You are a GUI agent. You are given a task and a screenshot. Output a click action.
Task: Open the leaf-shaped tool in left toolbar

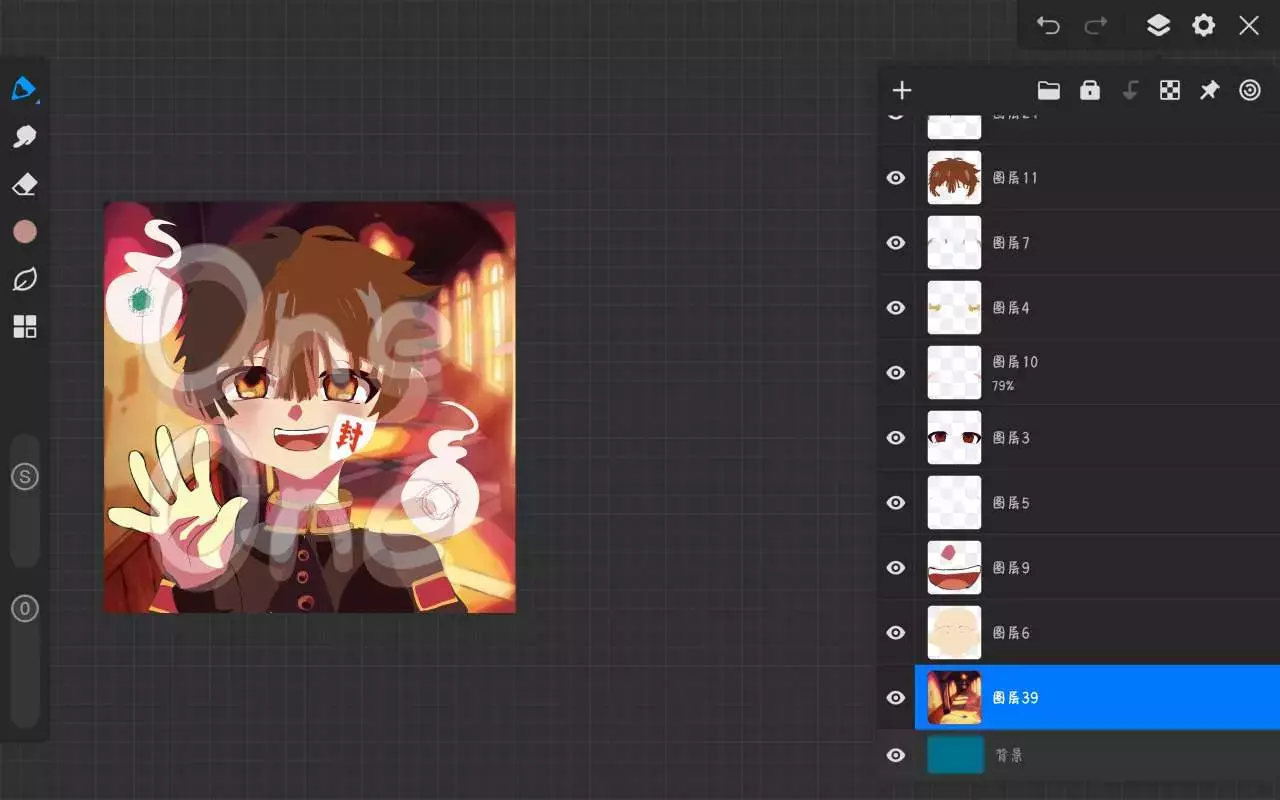point(24,280)
